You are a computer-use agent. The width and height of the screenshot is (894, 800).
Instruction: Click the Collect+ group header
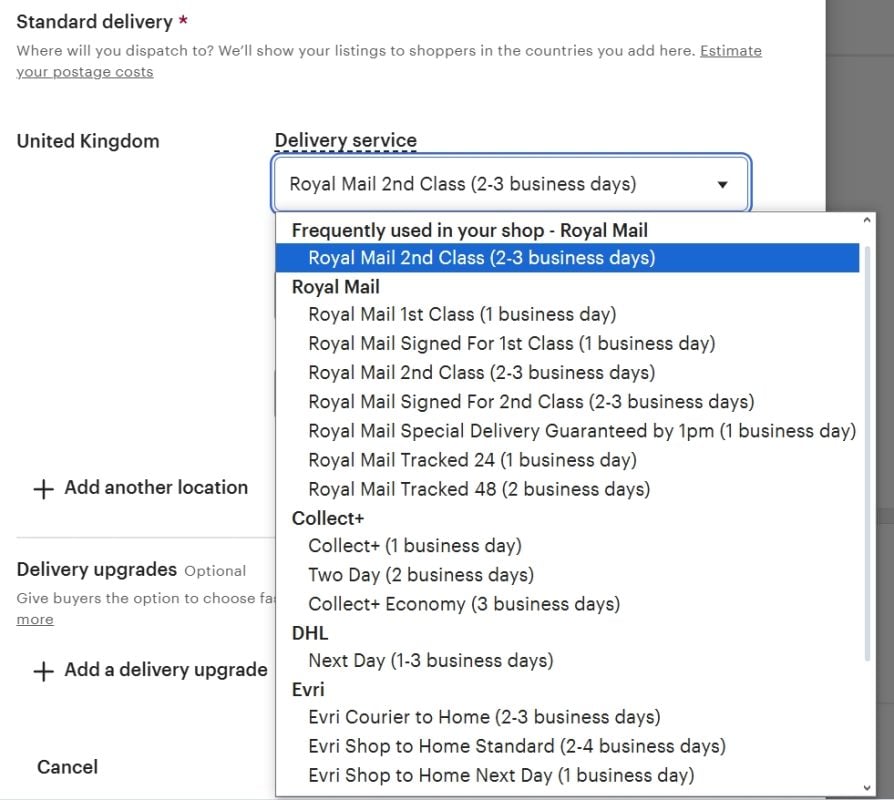[x=327, y=518]
